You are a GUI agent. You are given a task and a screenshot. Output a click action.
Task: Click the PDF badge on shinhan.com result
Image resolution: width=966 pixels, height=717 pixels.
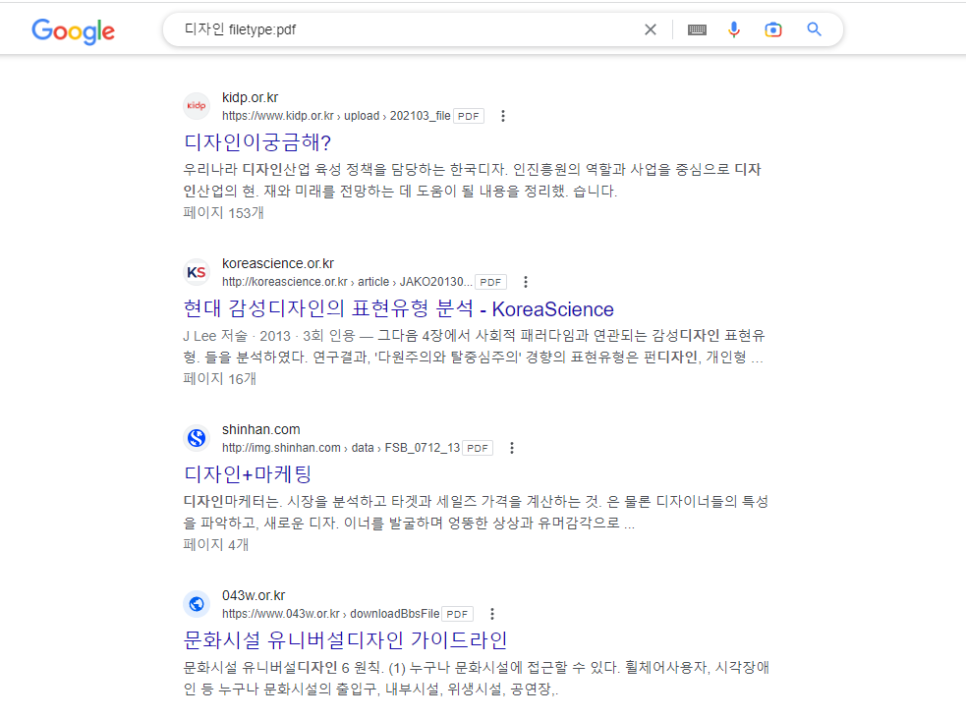[x=478, y=448]
